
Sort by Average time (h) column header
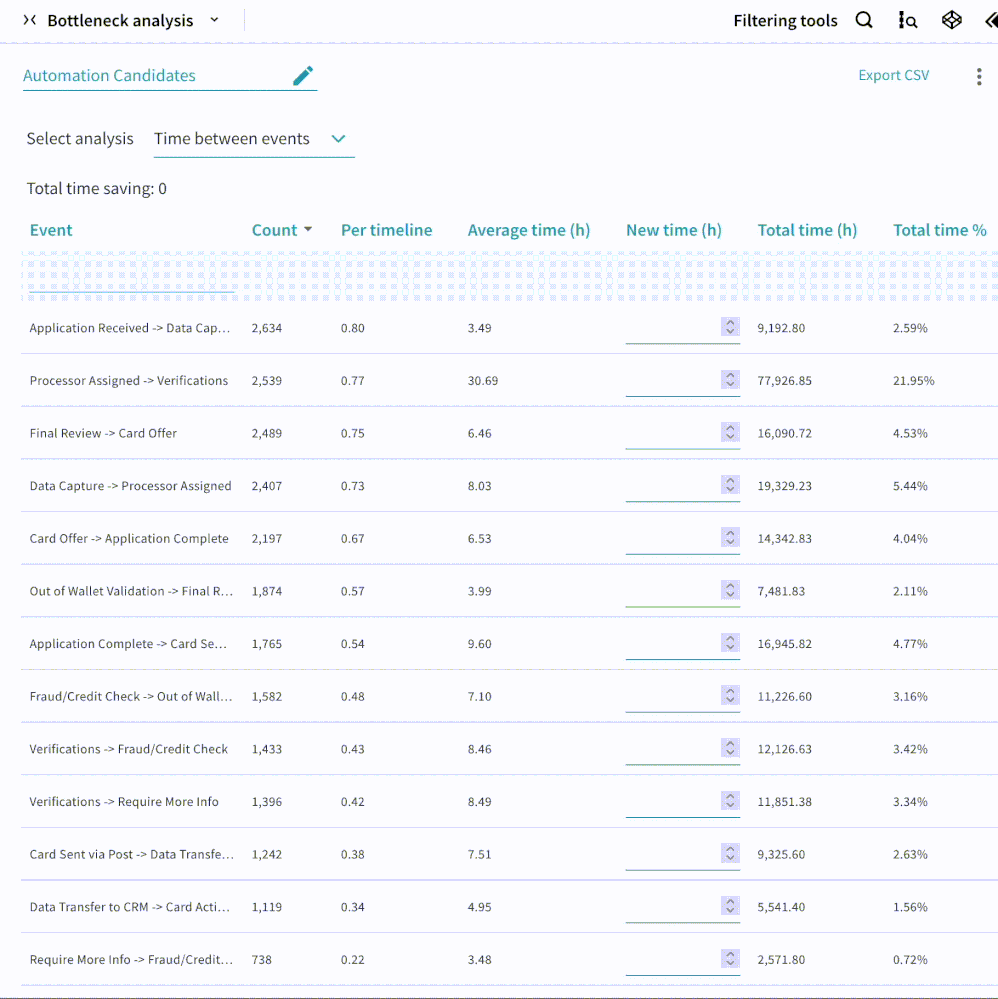(x=528, y=230)
